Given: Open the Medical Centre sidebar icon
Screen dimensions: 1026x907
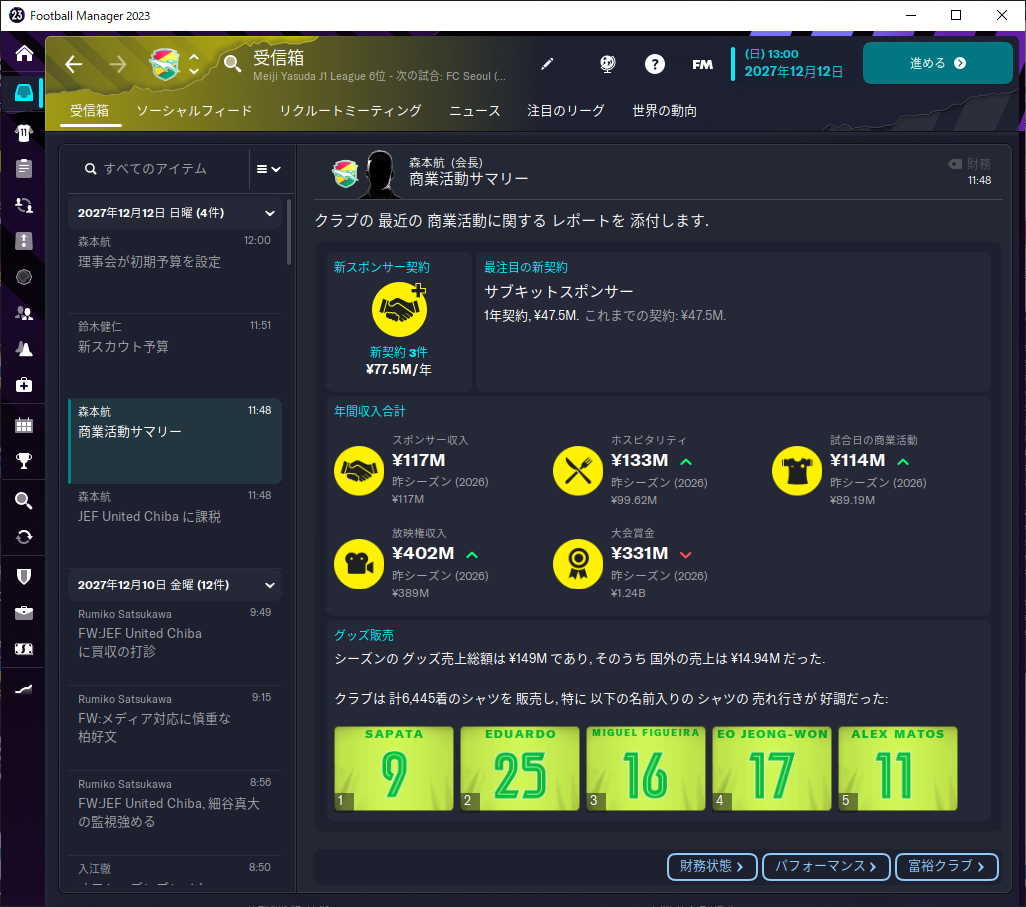Looking at the screenshot, I should coord(24,385).
